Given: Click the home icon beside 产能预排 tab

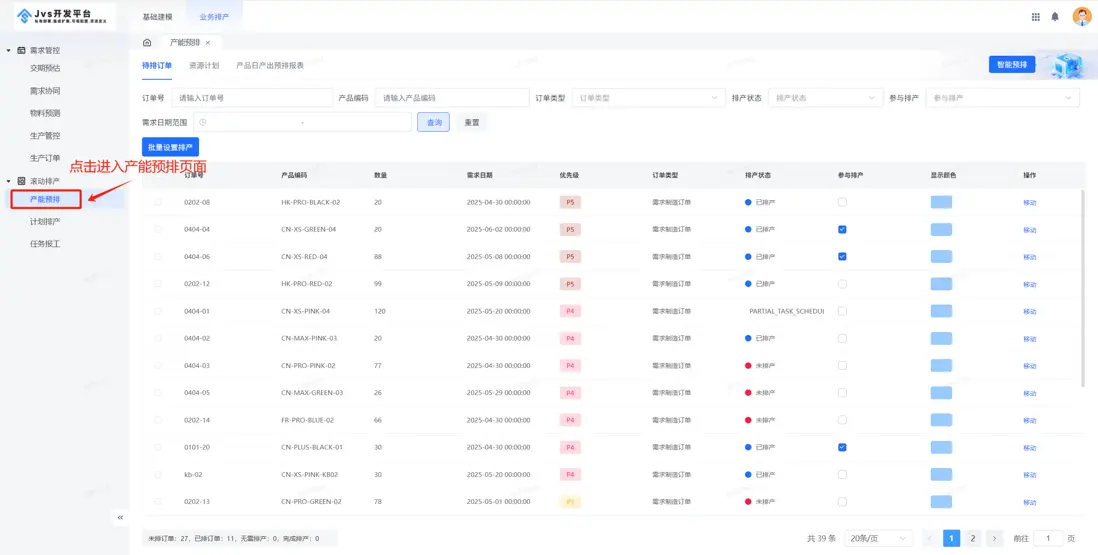Looking at the screenshot, I should tap(147, 43).
